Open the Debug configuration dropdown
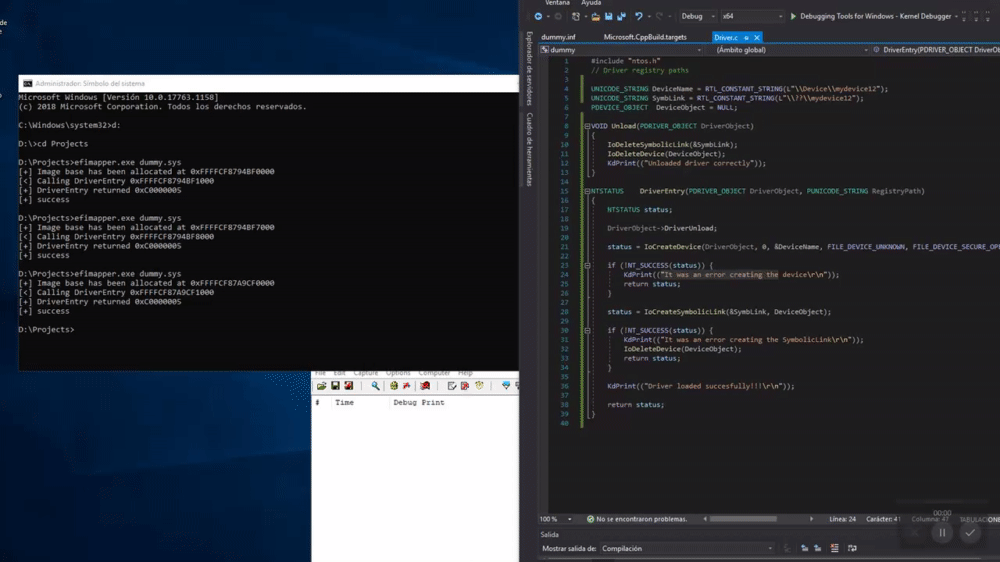 [x=698, y=17]
